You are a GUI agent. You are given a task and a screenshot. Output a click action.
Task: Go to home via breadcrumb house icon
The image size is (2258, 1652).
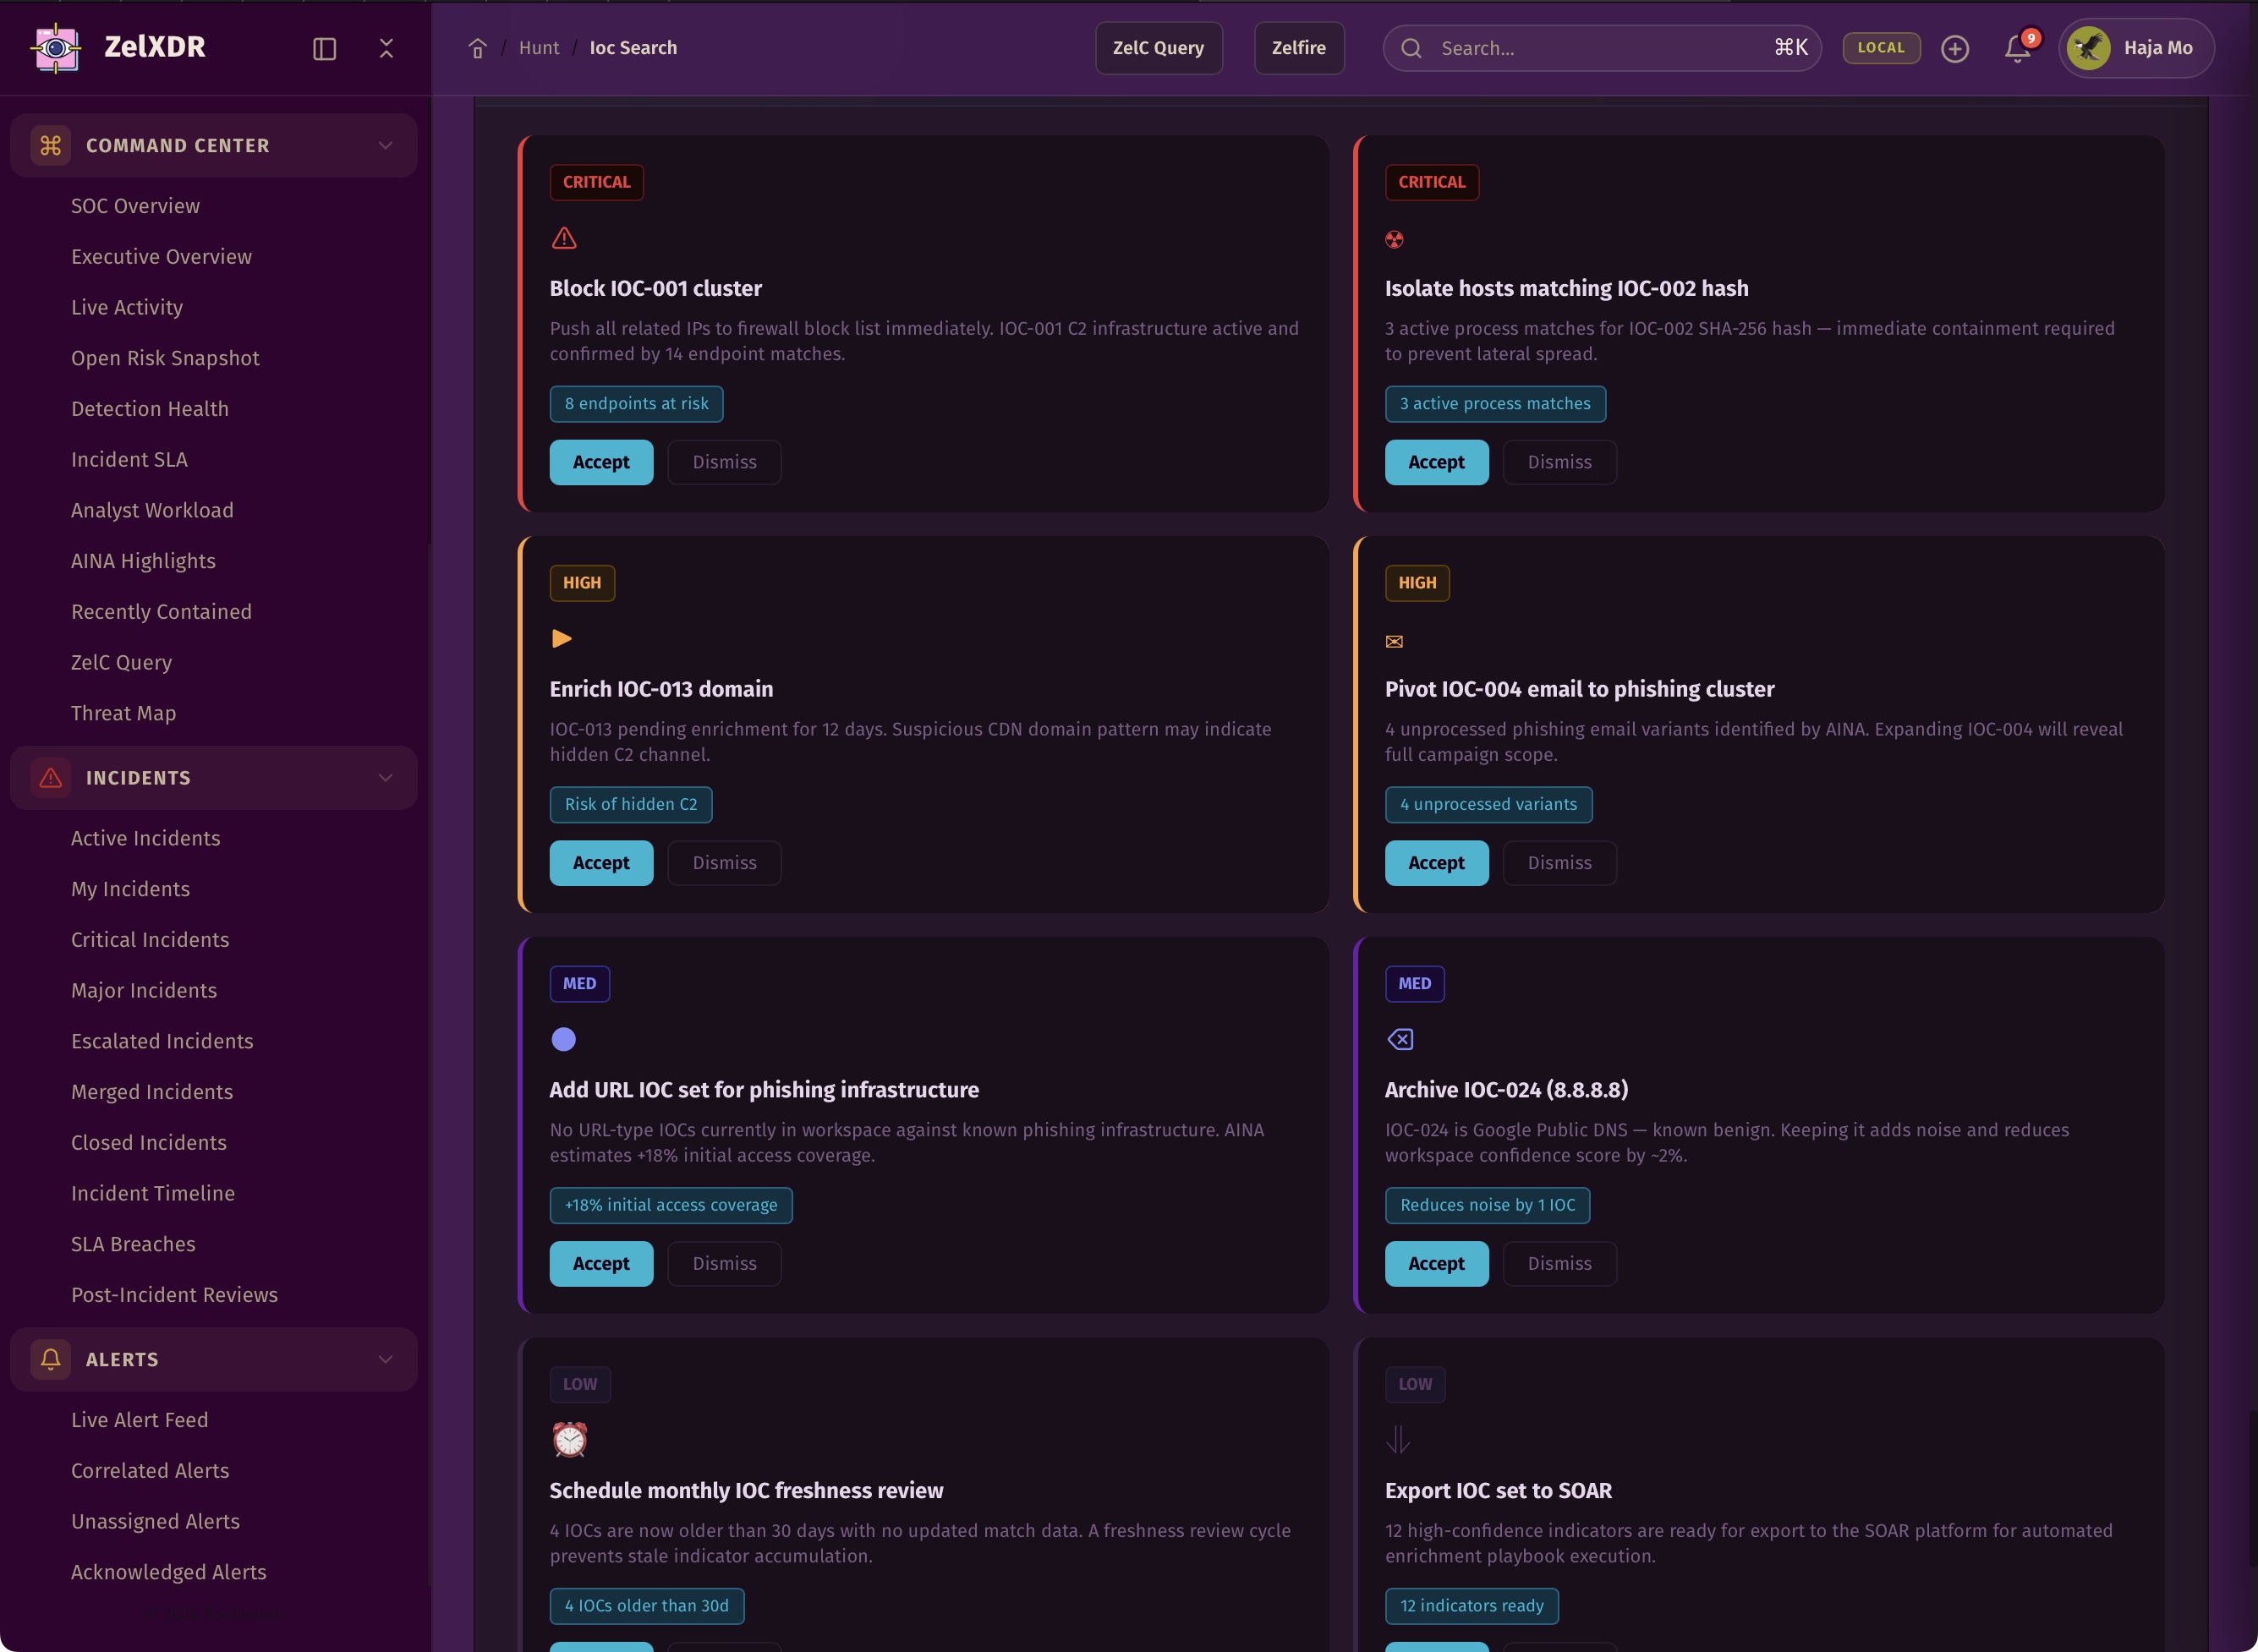(x=477, y=48)
